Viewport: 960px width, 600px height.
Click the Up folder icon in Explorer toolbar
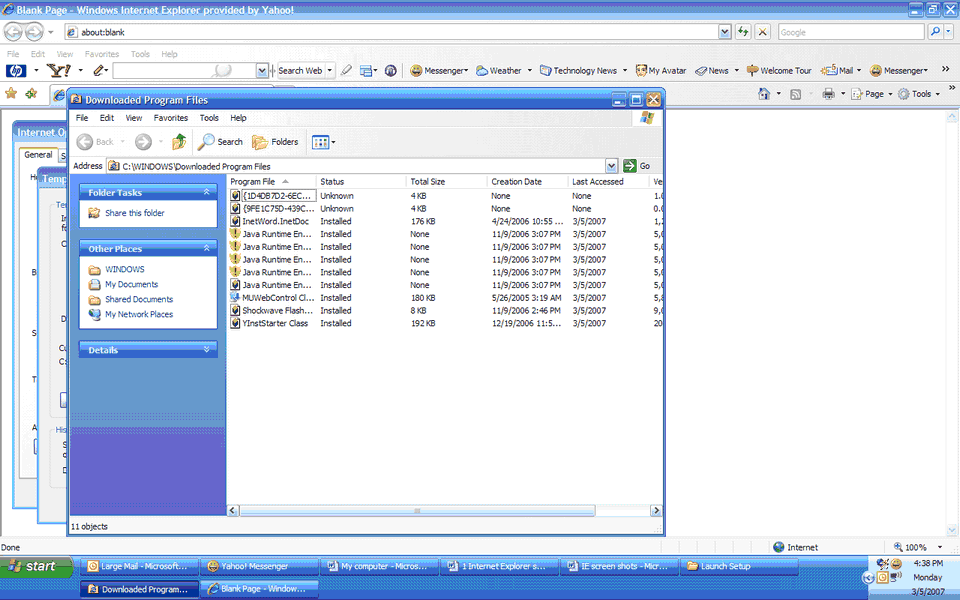[x=179, y=142]
